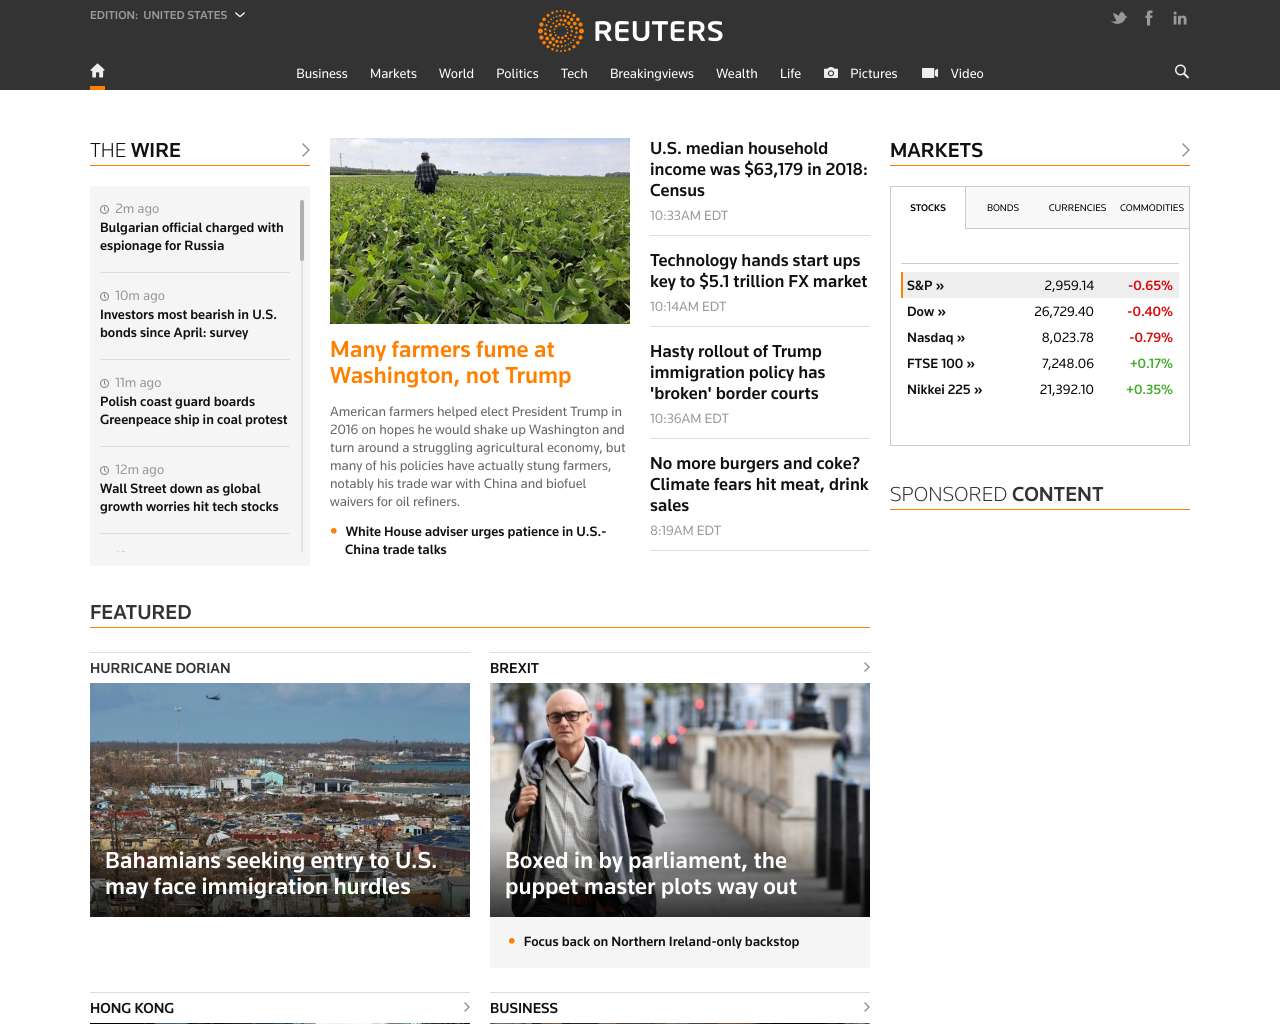The image size is (1280, 1024).
Task: Open No more burgers and coke story
Action: tap(759, 484)
